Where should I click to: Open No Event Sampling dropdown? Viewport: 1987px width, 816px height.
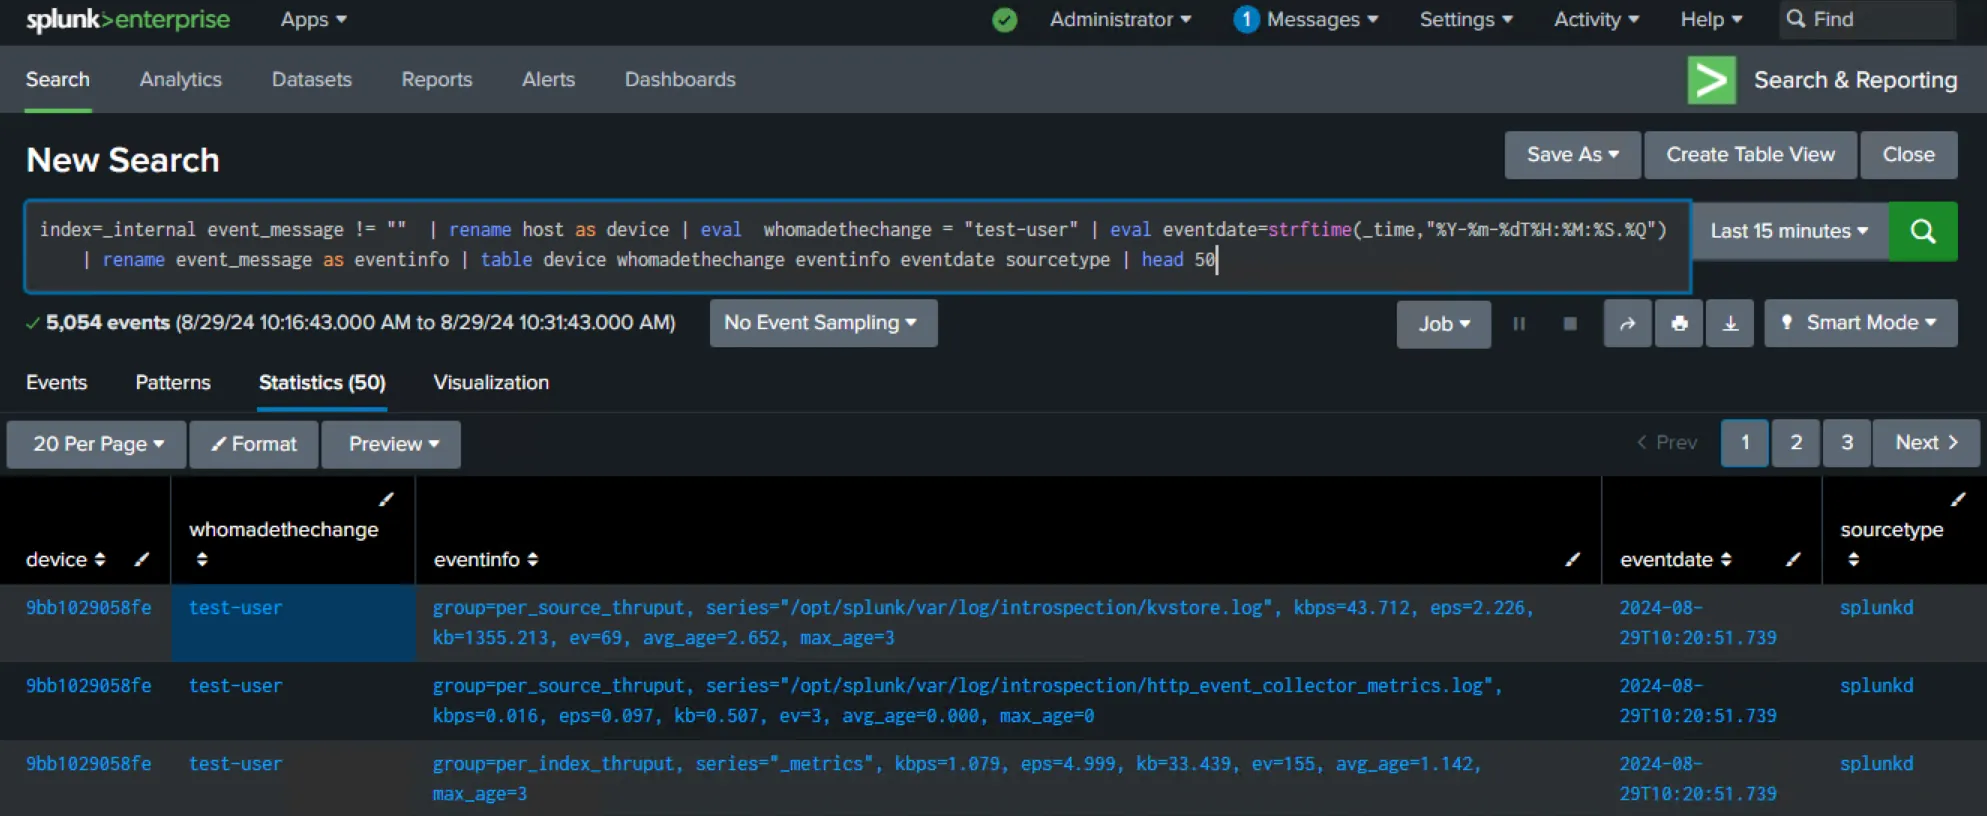coord(823,323)
